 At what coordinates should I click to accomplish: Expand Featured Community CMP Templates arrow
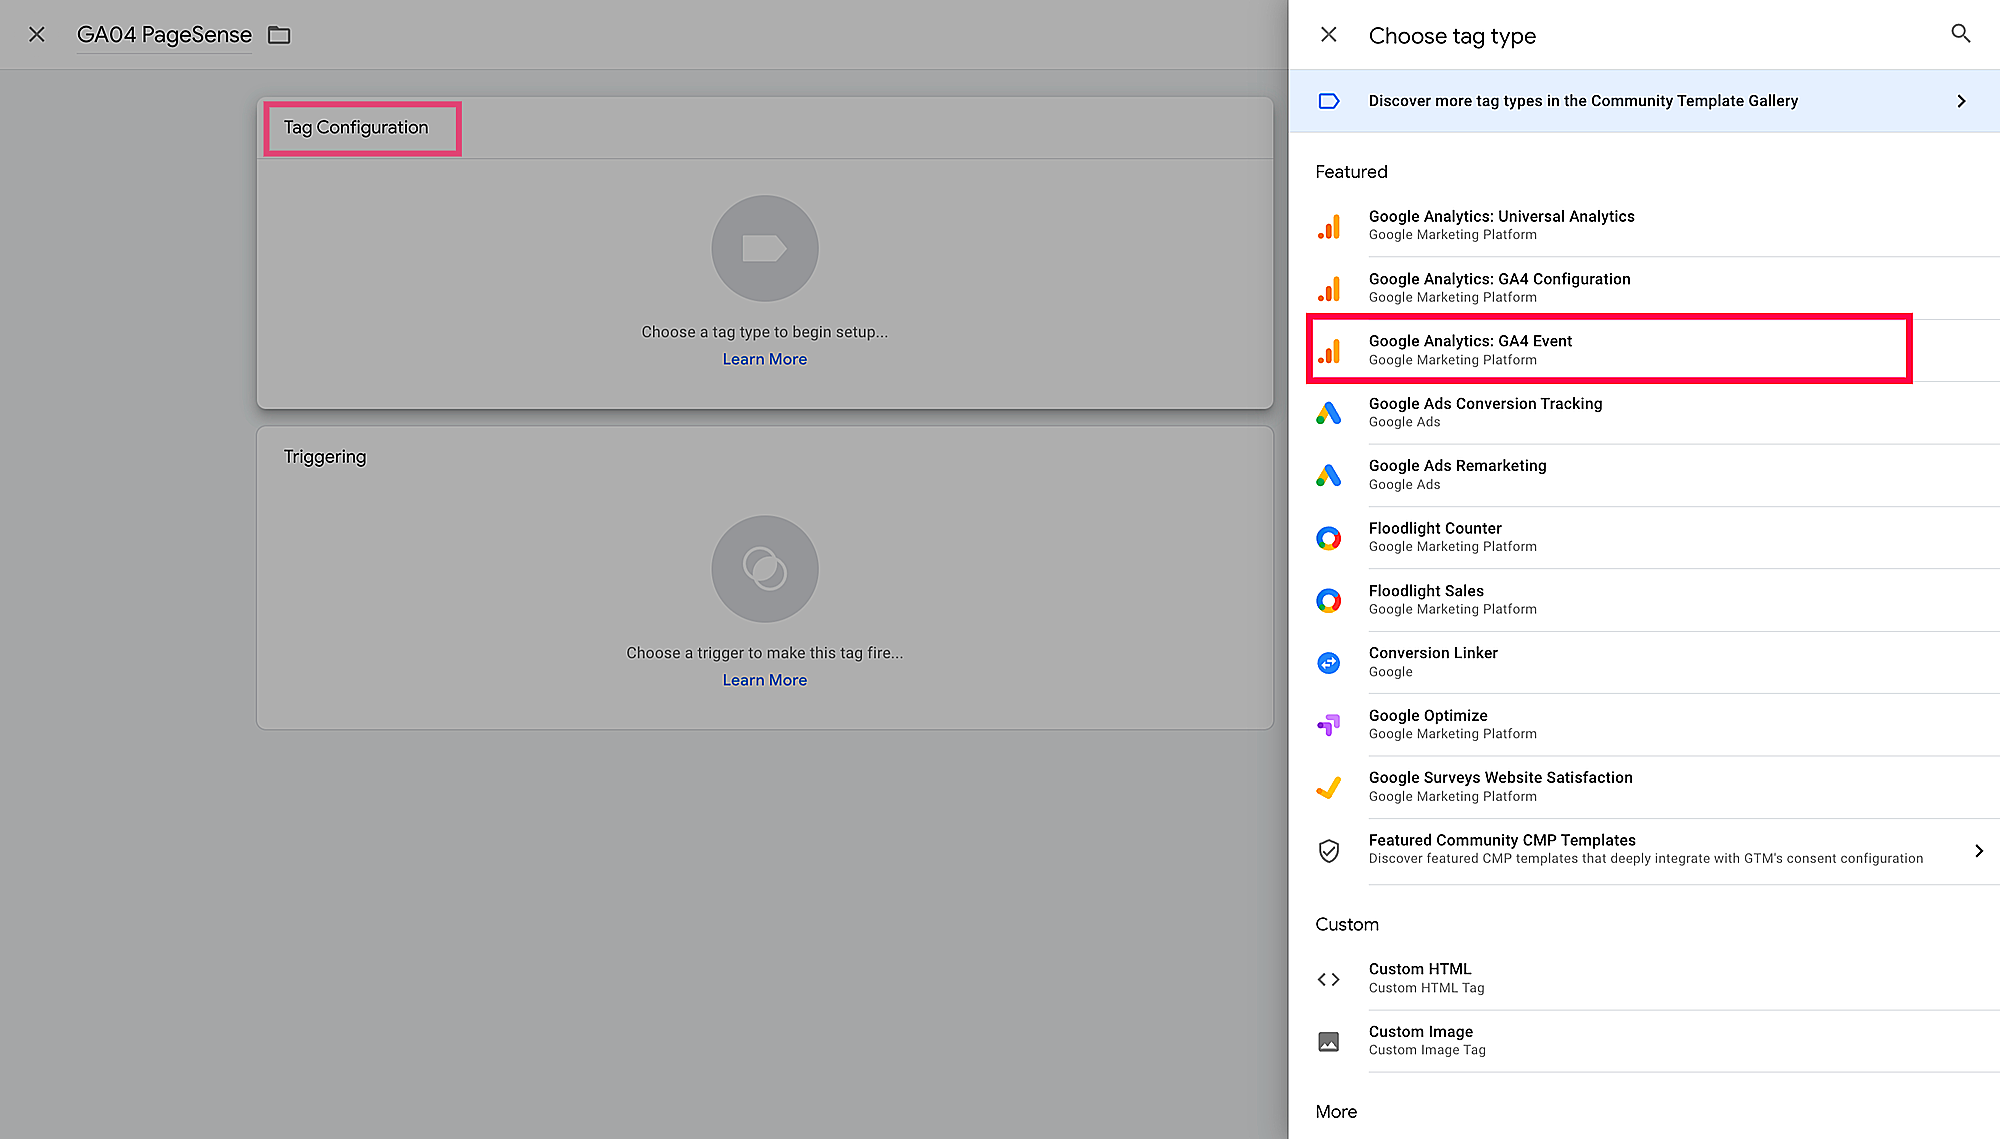coord(1978,851)
